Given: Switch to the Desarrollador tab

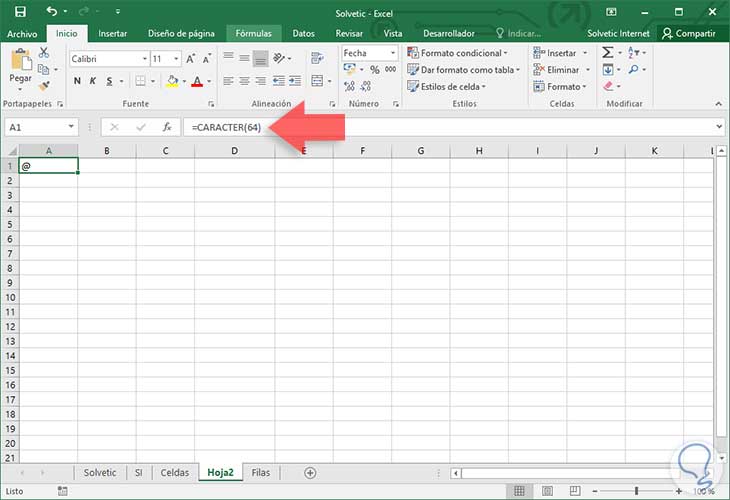Looking at the screenshot, I should point(449,34).
